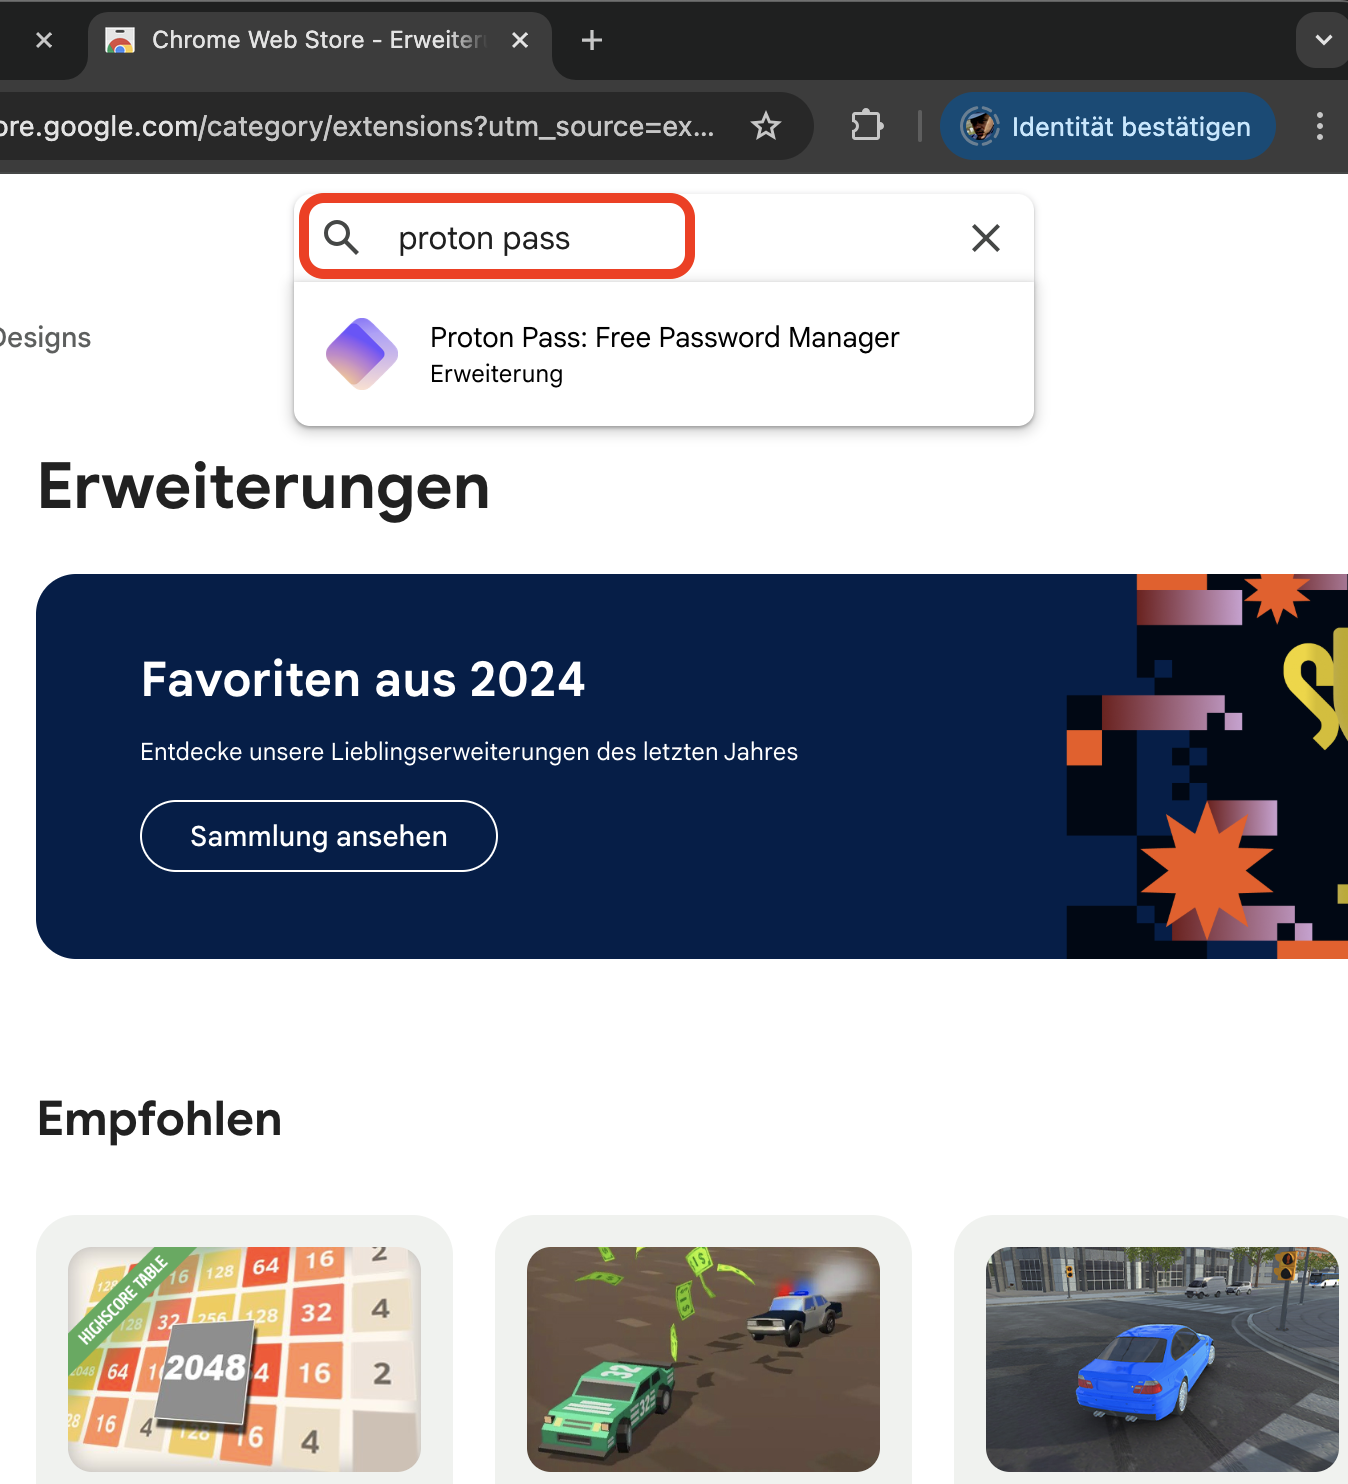
Task: Open the Favoriten aus 2024 banner heading
Action: tap(363, 680)
